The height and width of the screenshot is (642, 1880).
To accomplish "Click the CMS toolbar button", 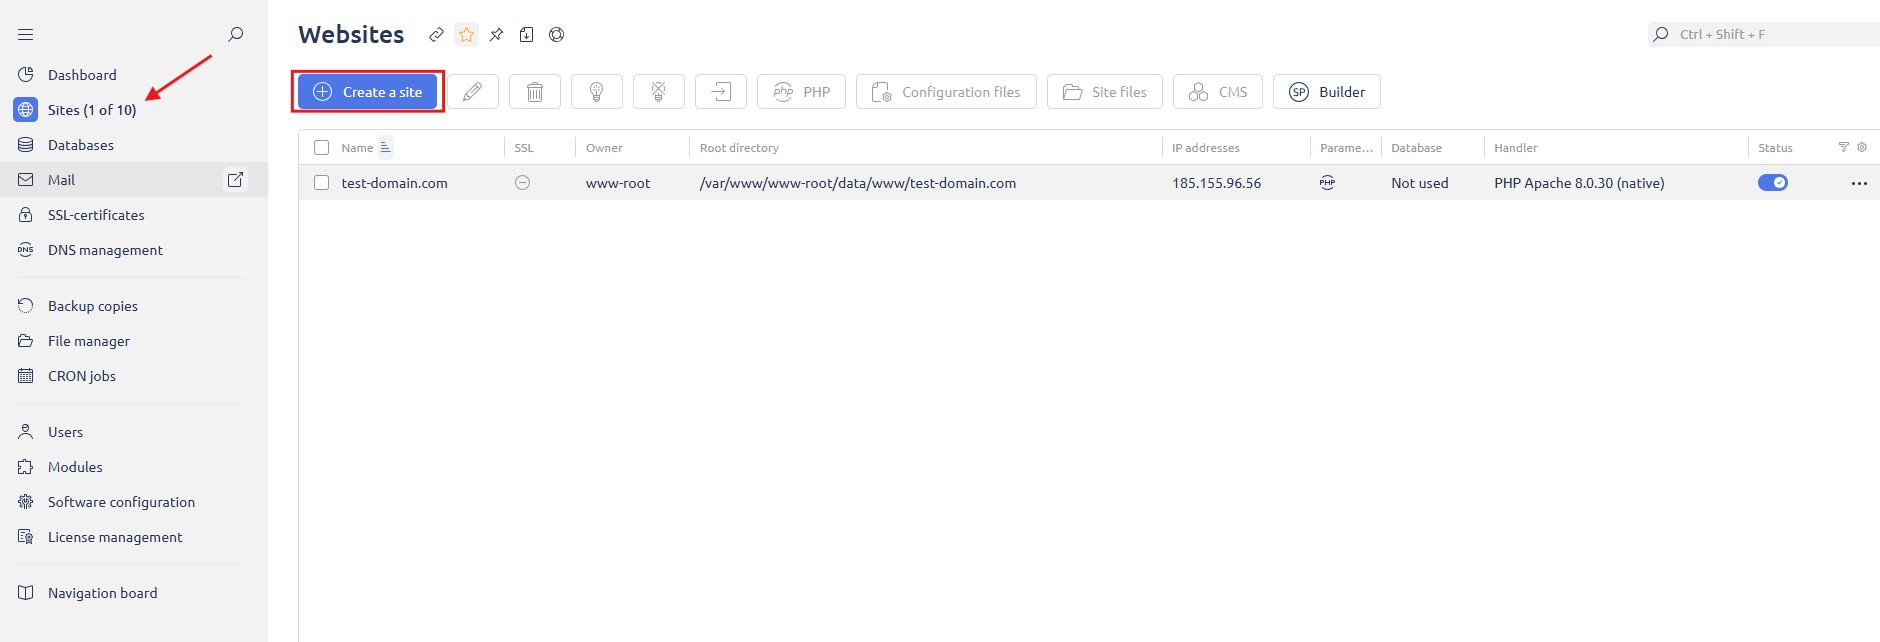I will pyautogui.click(x=1218, y=92).
